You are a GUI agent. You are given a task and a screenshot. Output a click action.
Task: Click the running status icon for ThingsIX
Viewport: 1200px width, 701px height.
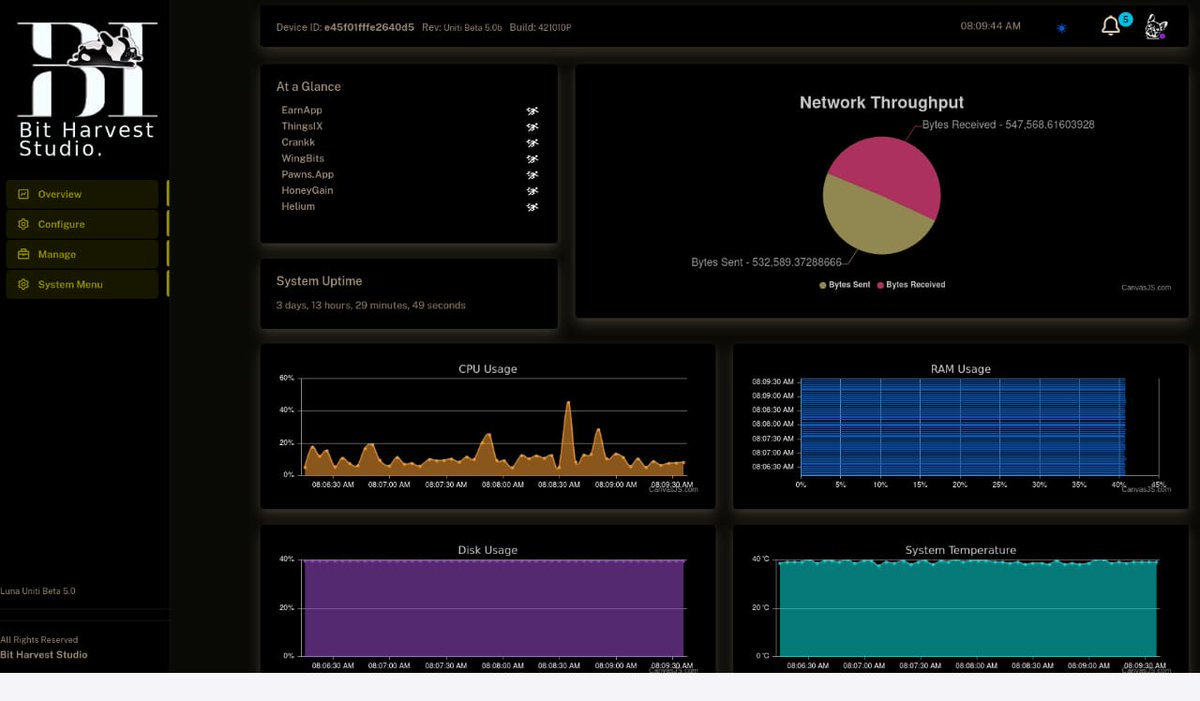[x=533, y=127]
